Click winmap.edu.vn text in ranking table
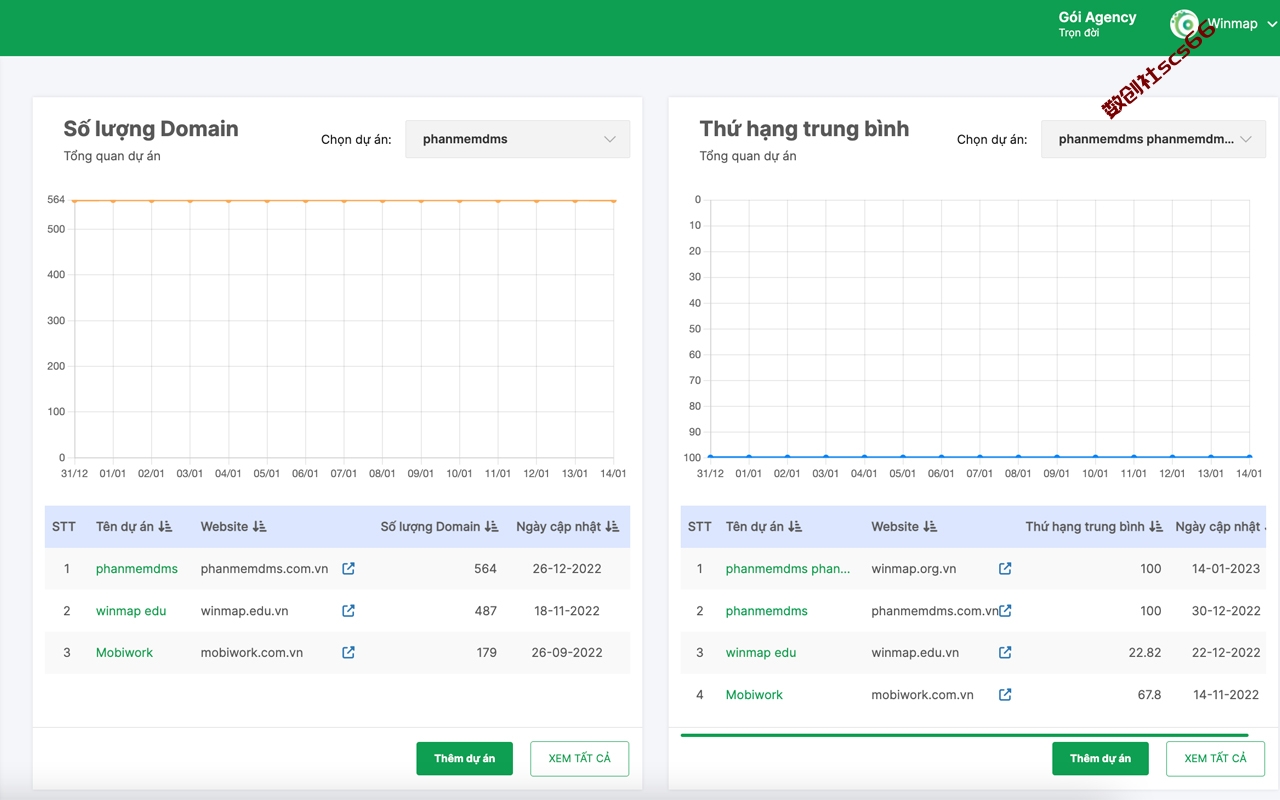1280x800 pixels. pyautogui.click(x=915, y=652)
